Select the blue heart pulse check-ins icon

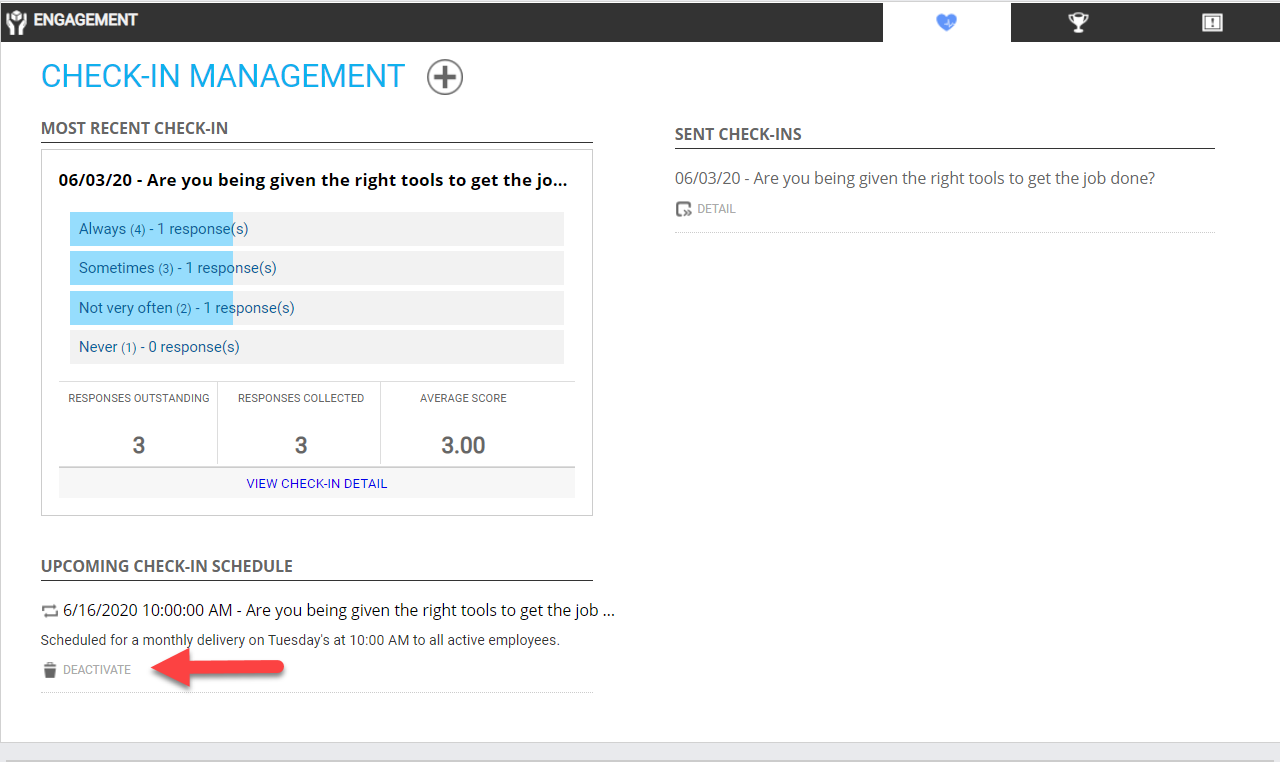tap(945, 21)
